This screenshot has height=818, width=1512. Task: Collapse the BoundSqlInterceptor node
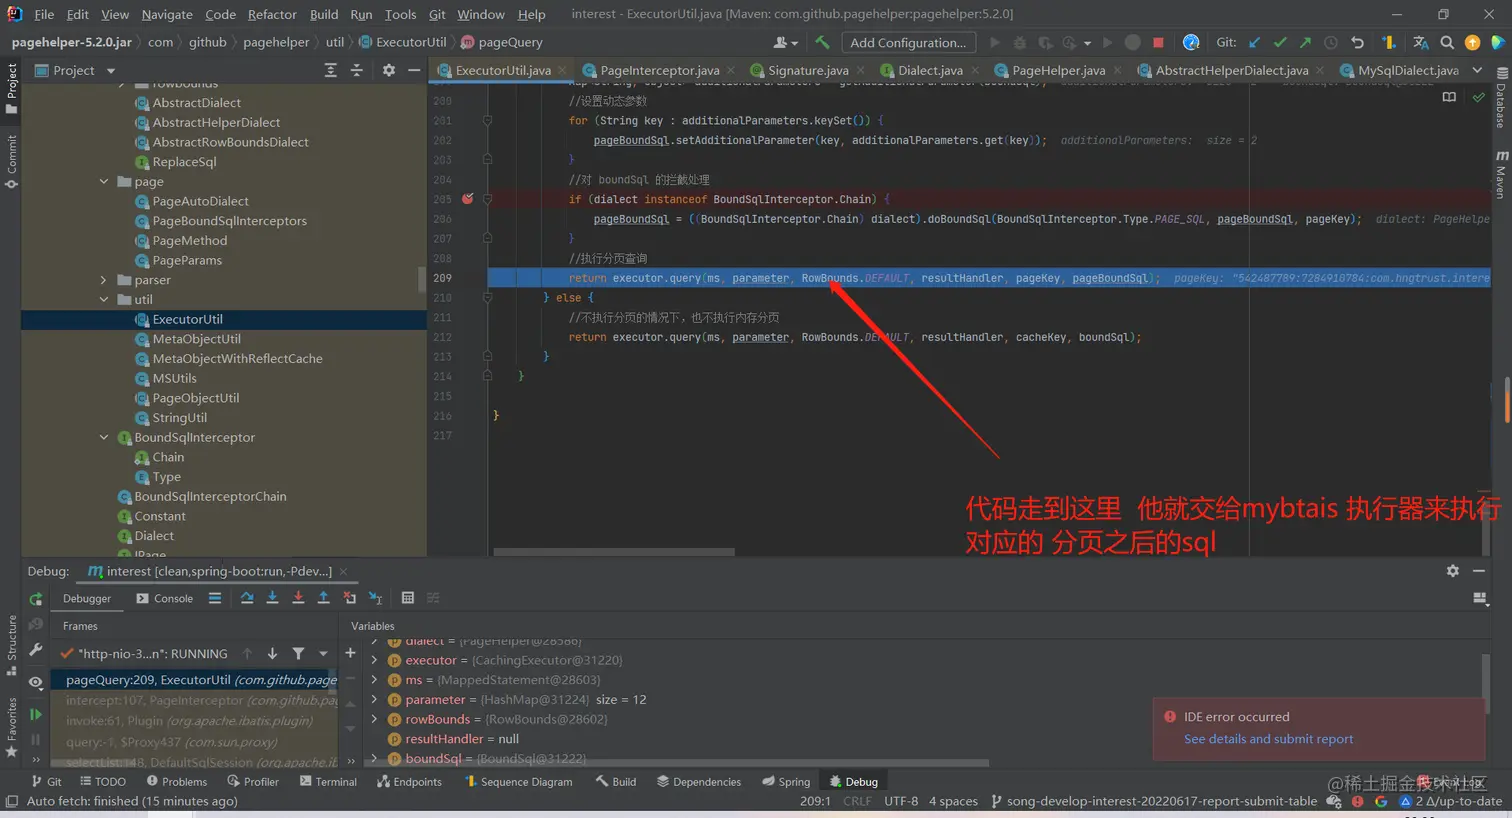click(104, 437)
